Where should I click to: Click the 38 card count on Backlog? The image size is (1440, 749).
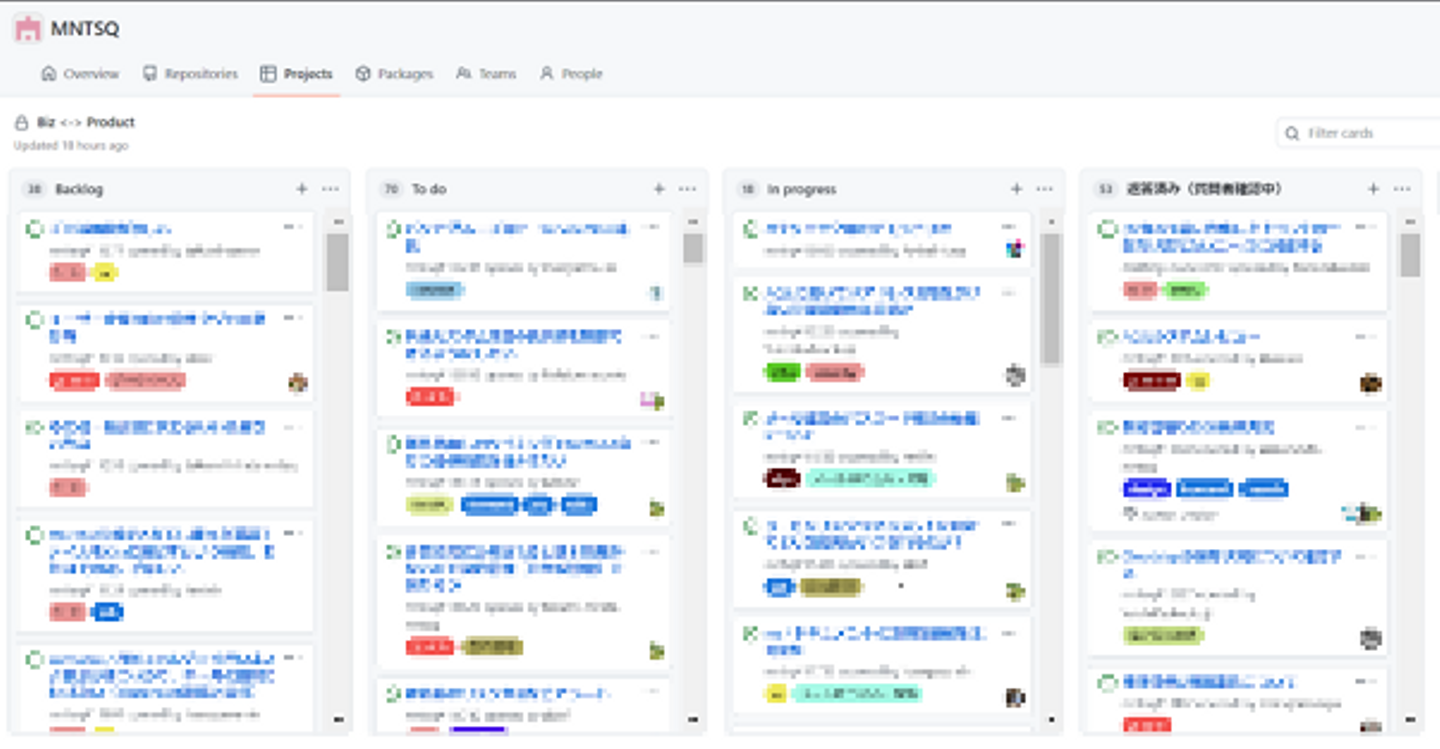click(34, 189)
